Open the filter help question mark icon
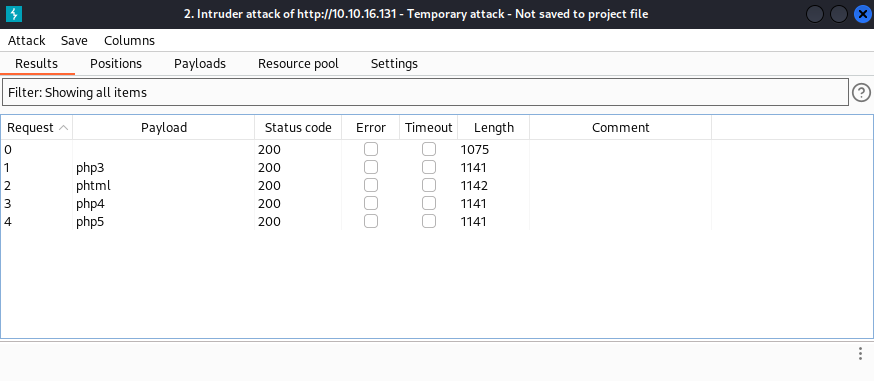 coord(861,92)
